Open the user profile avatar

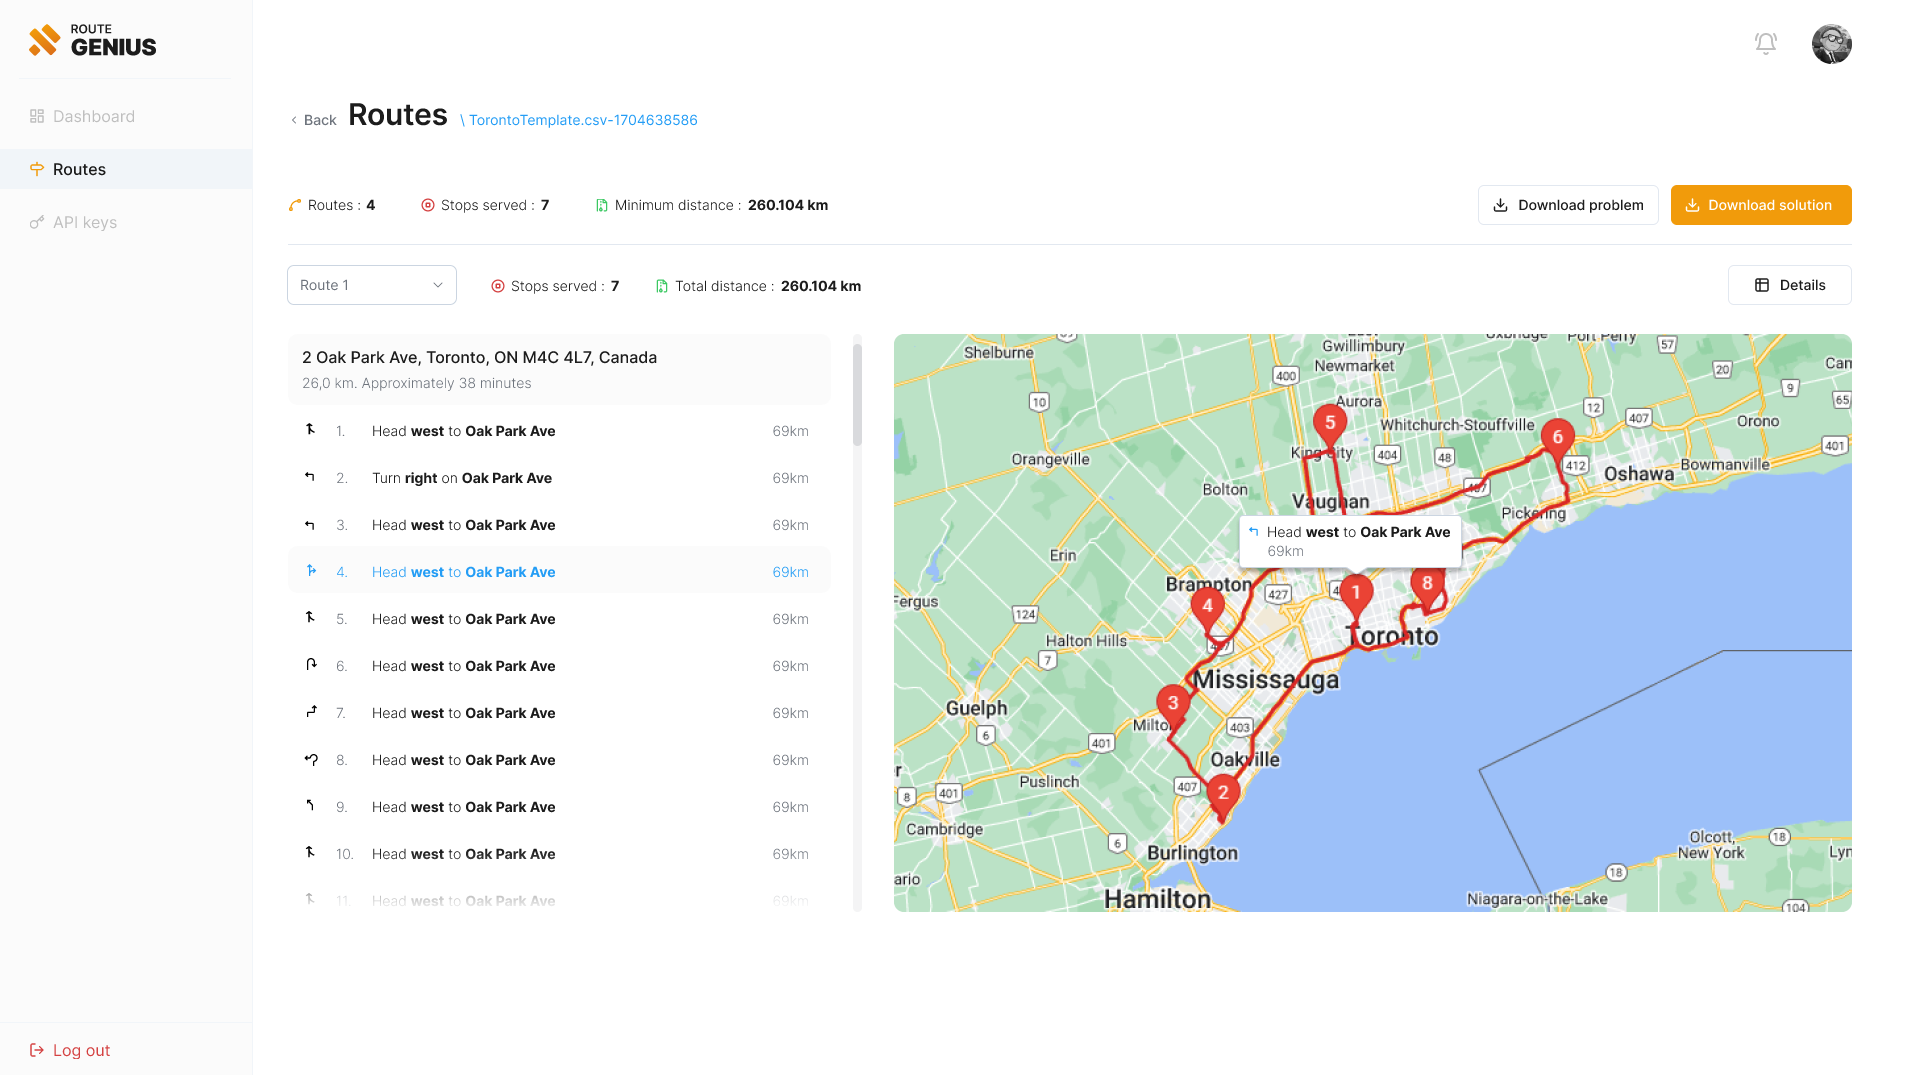(1831, 43)
